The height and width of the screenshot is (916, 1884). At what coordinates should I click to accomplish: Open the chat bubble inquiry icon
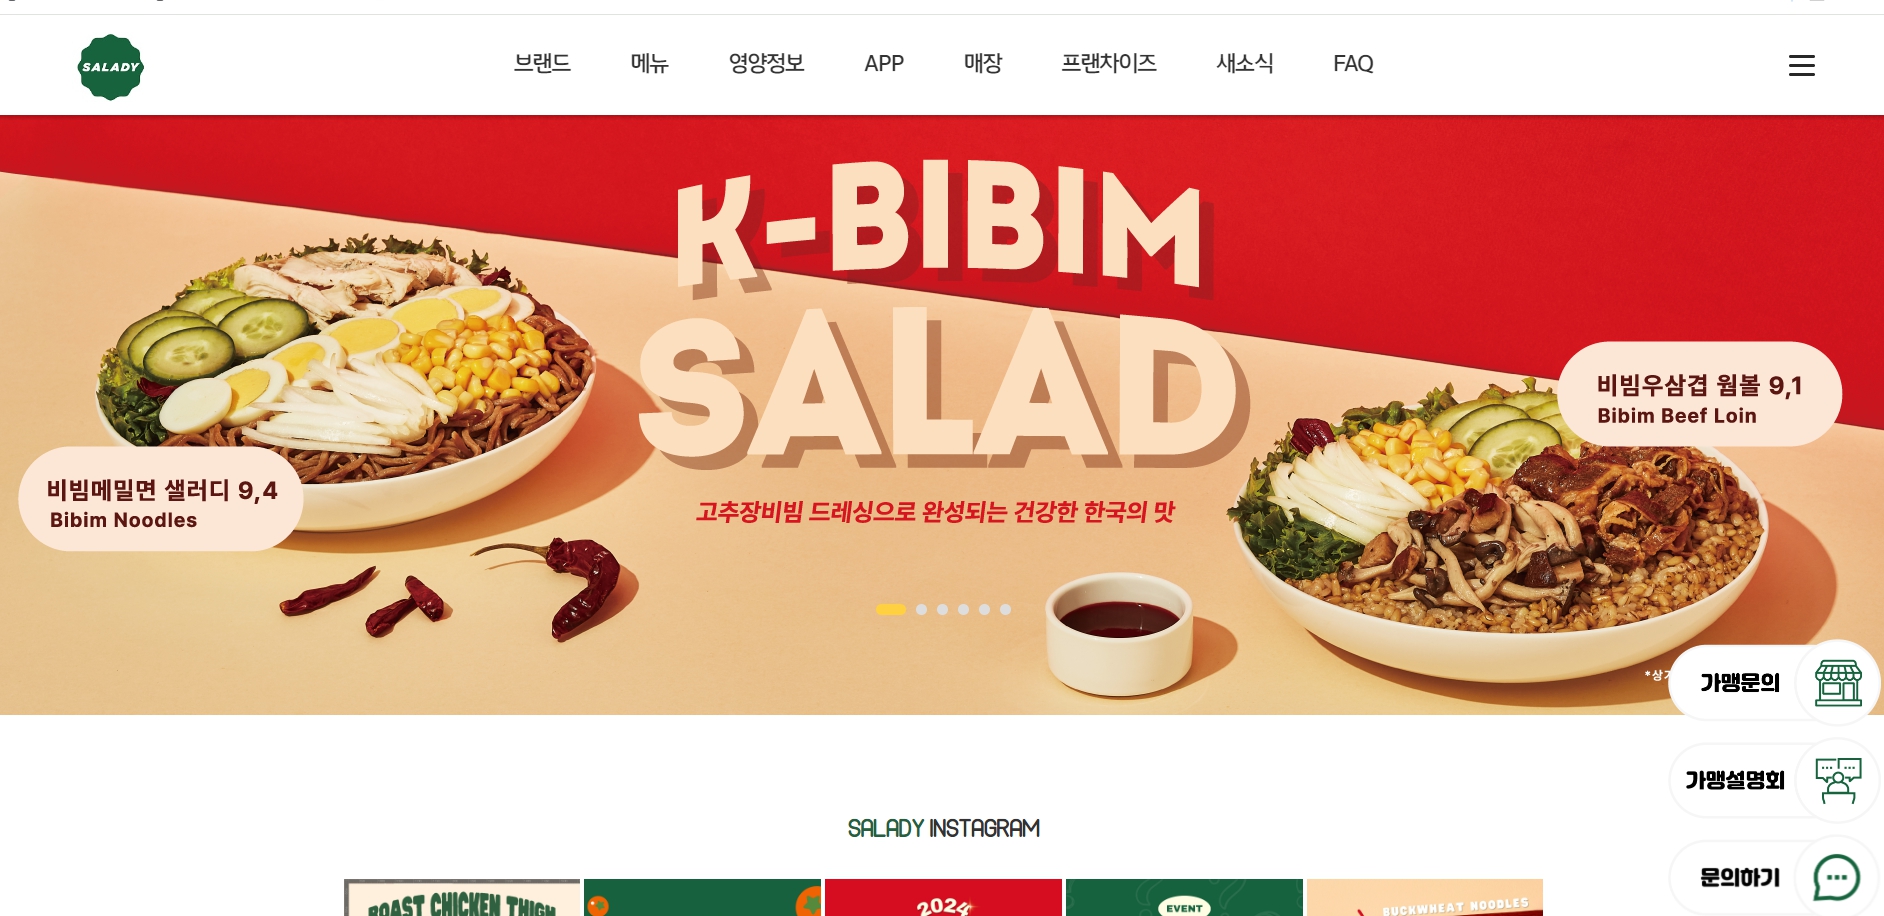click(1838, 878)
